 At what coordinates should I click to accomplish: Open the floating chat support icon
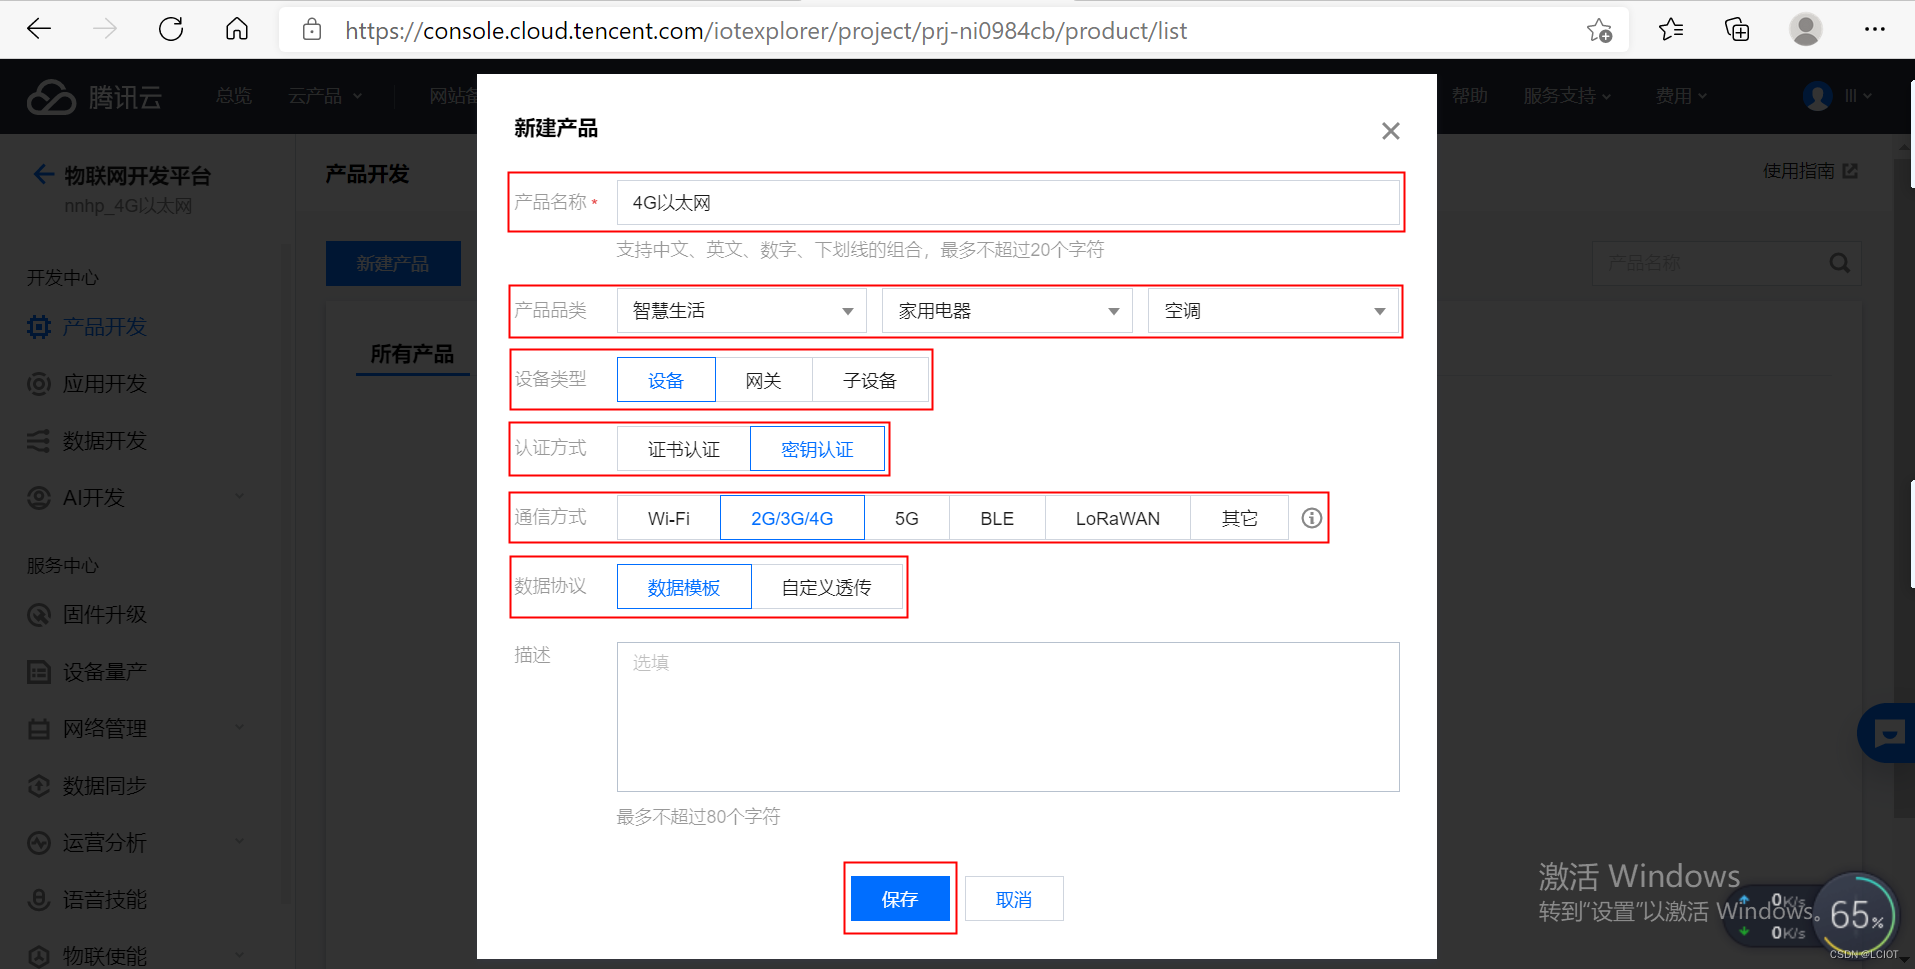coord(1887,734)
